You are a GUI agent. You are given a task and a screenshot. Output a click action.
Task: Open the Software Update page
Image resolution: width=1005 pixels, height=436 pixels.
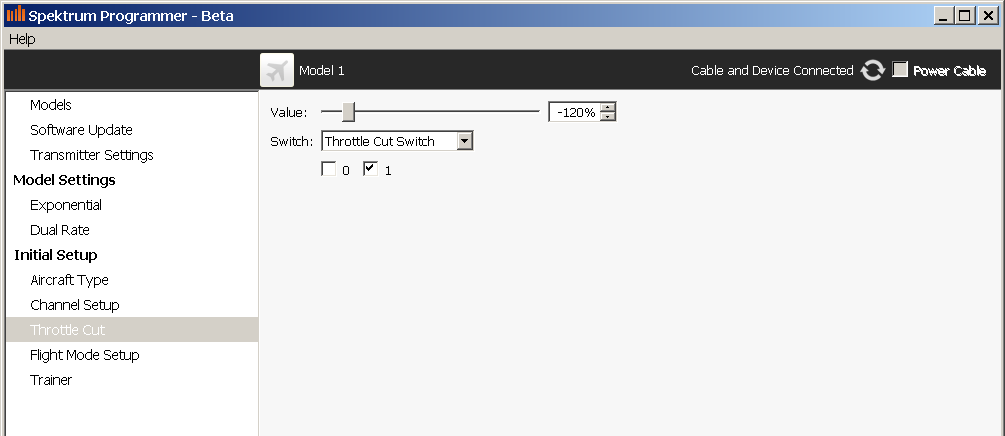(81, 130)
